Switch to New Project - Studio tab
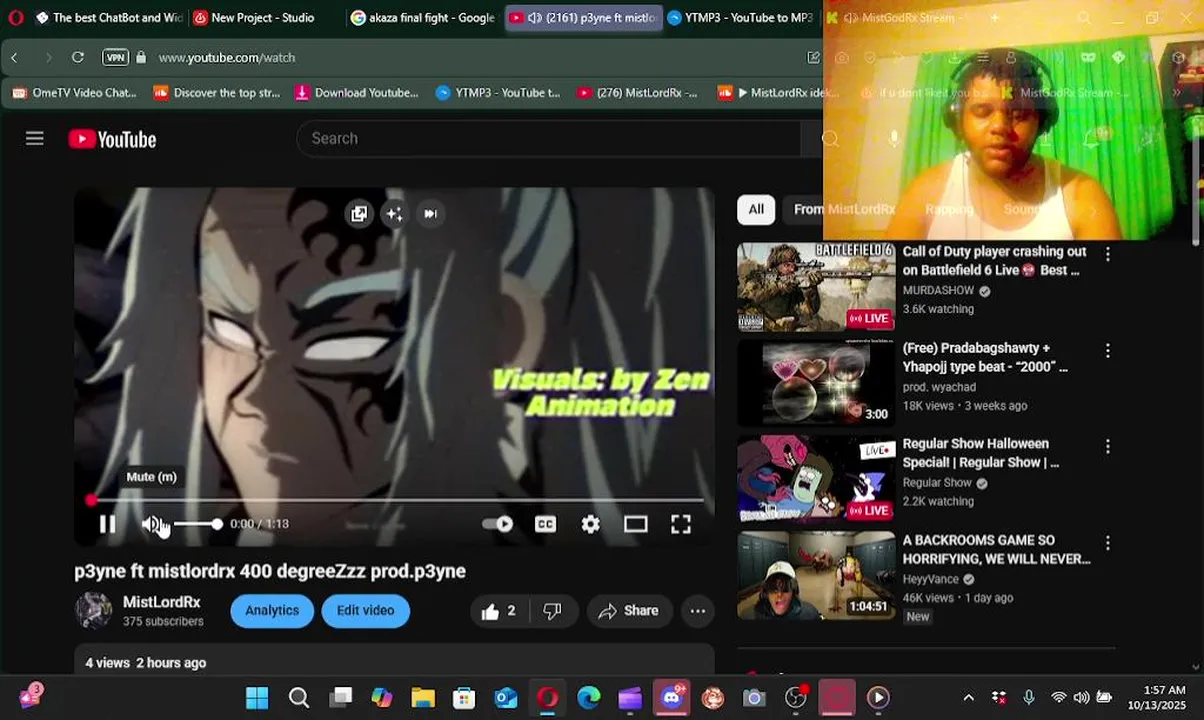Screen dimensions: 1204x720 tap(260, 18)
